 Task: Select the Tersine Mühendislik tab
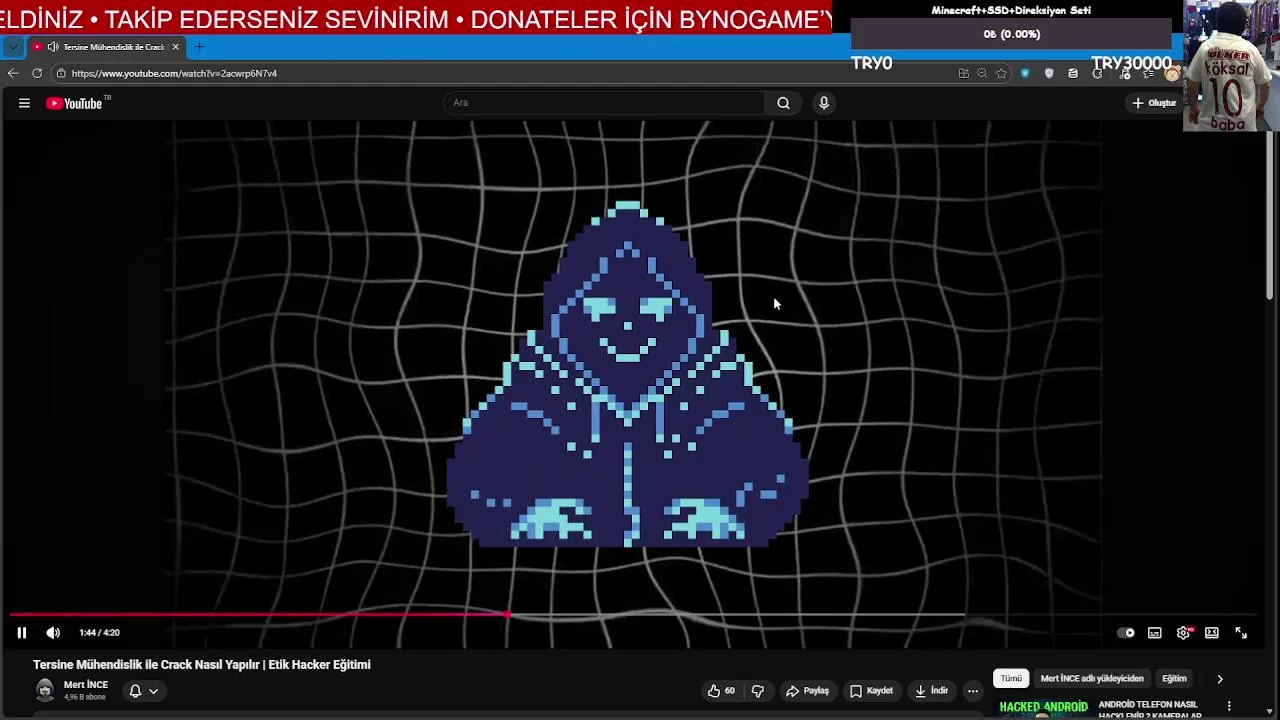[106, 47]
